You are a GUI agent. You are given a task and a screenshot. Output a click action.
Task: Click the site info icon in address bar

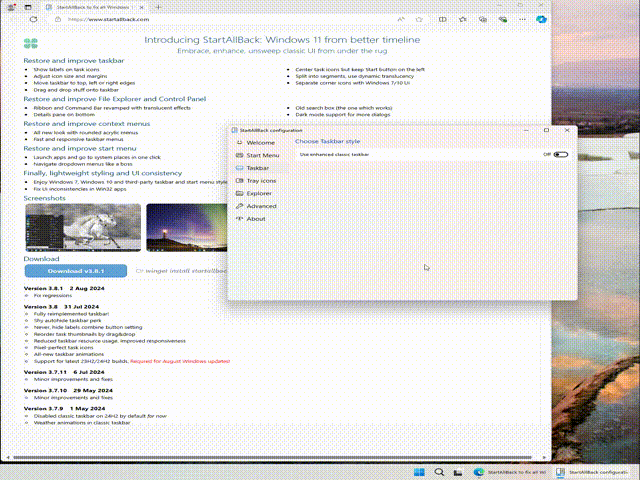pyautogui.click(x=58, y=19)
